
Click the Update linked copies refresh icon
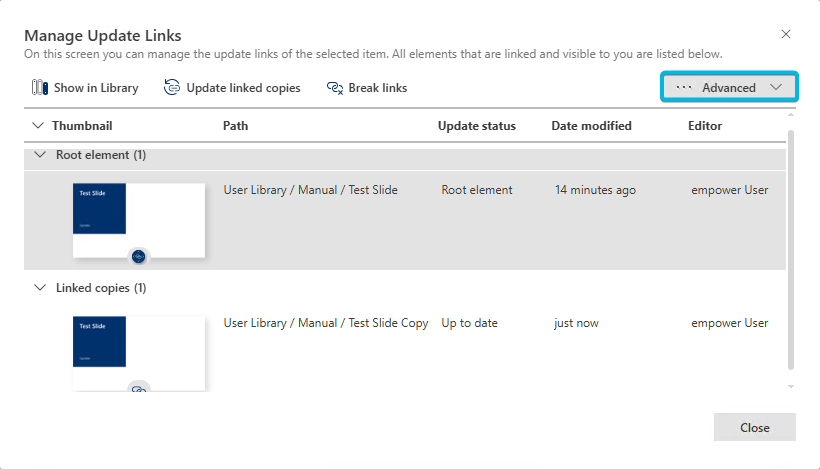pos(172,87)
